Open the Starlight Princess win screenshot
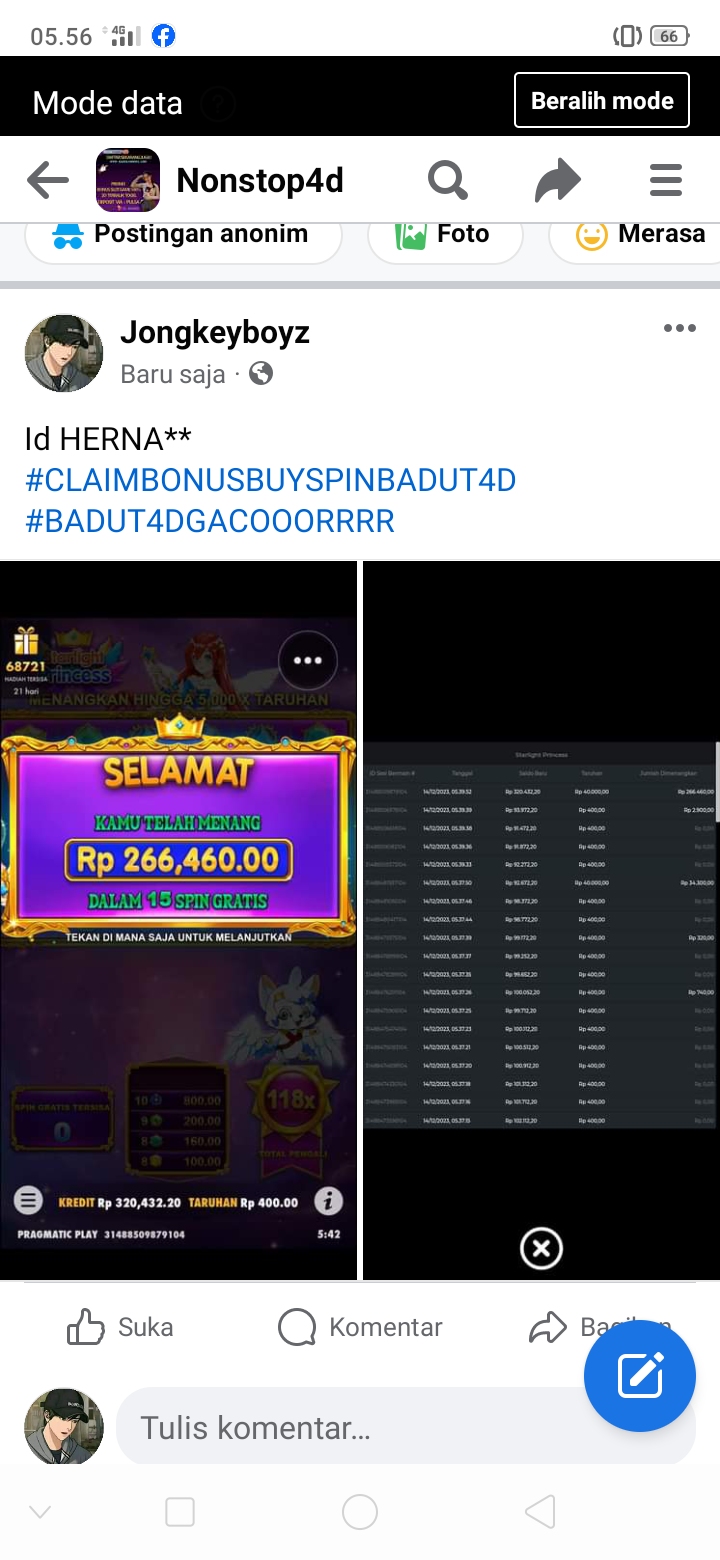Viewport: 720px width, 1560px height. coord(178,920)
